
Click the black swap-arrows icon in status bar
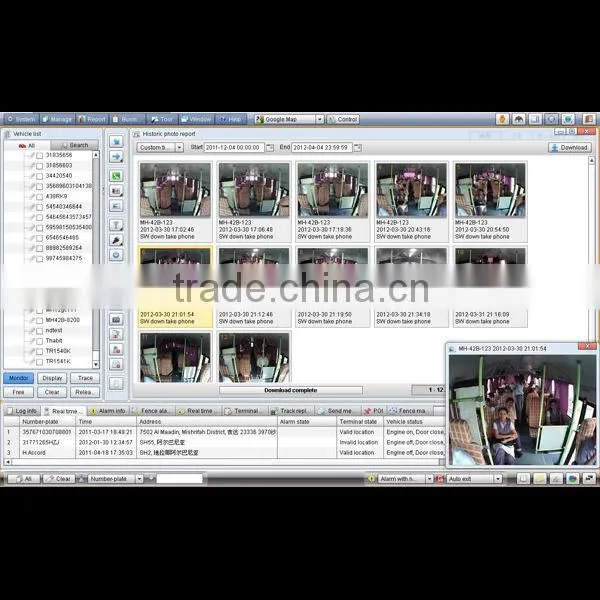[x=589, y=479]
